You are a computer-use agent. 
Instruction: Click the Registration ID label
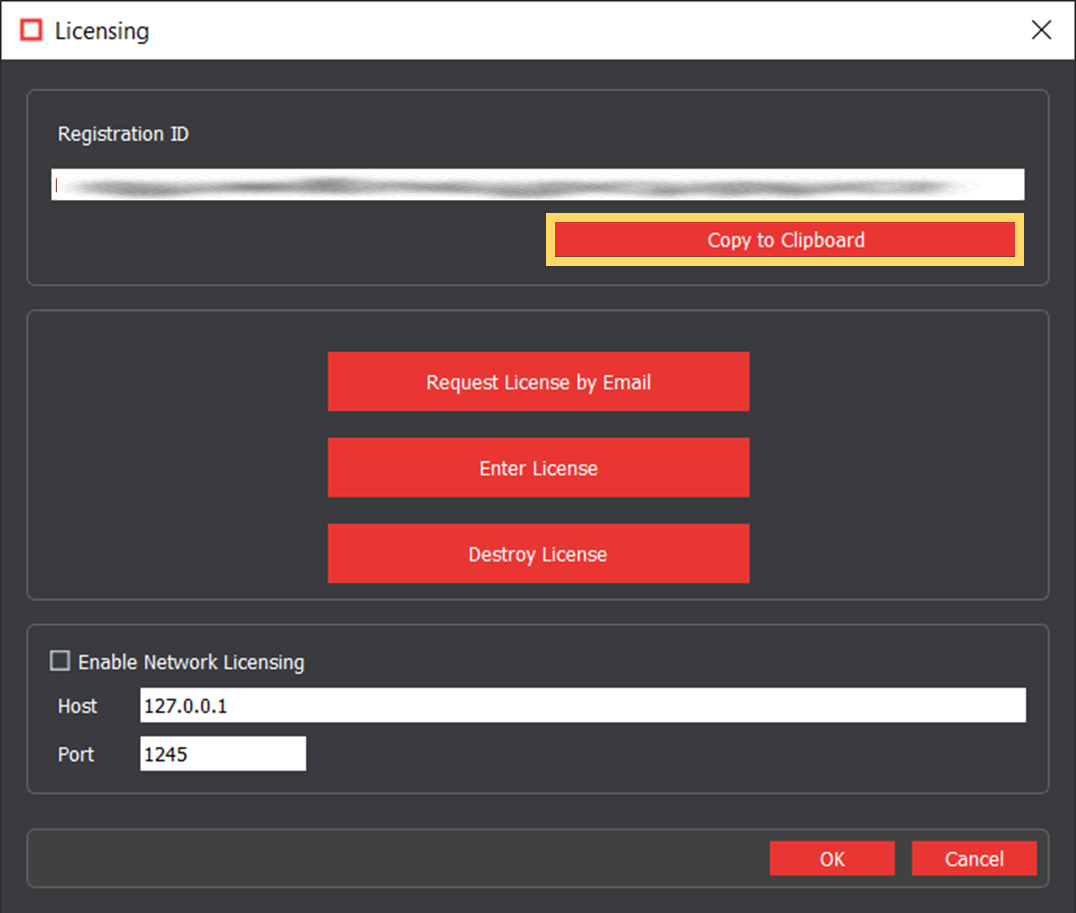(123, 134)
